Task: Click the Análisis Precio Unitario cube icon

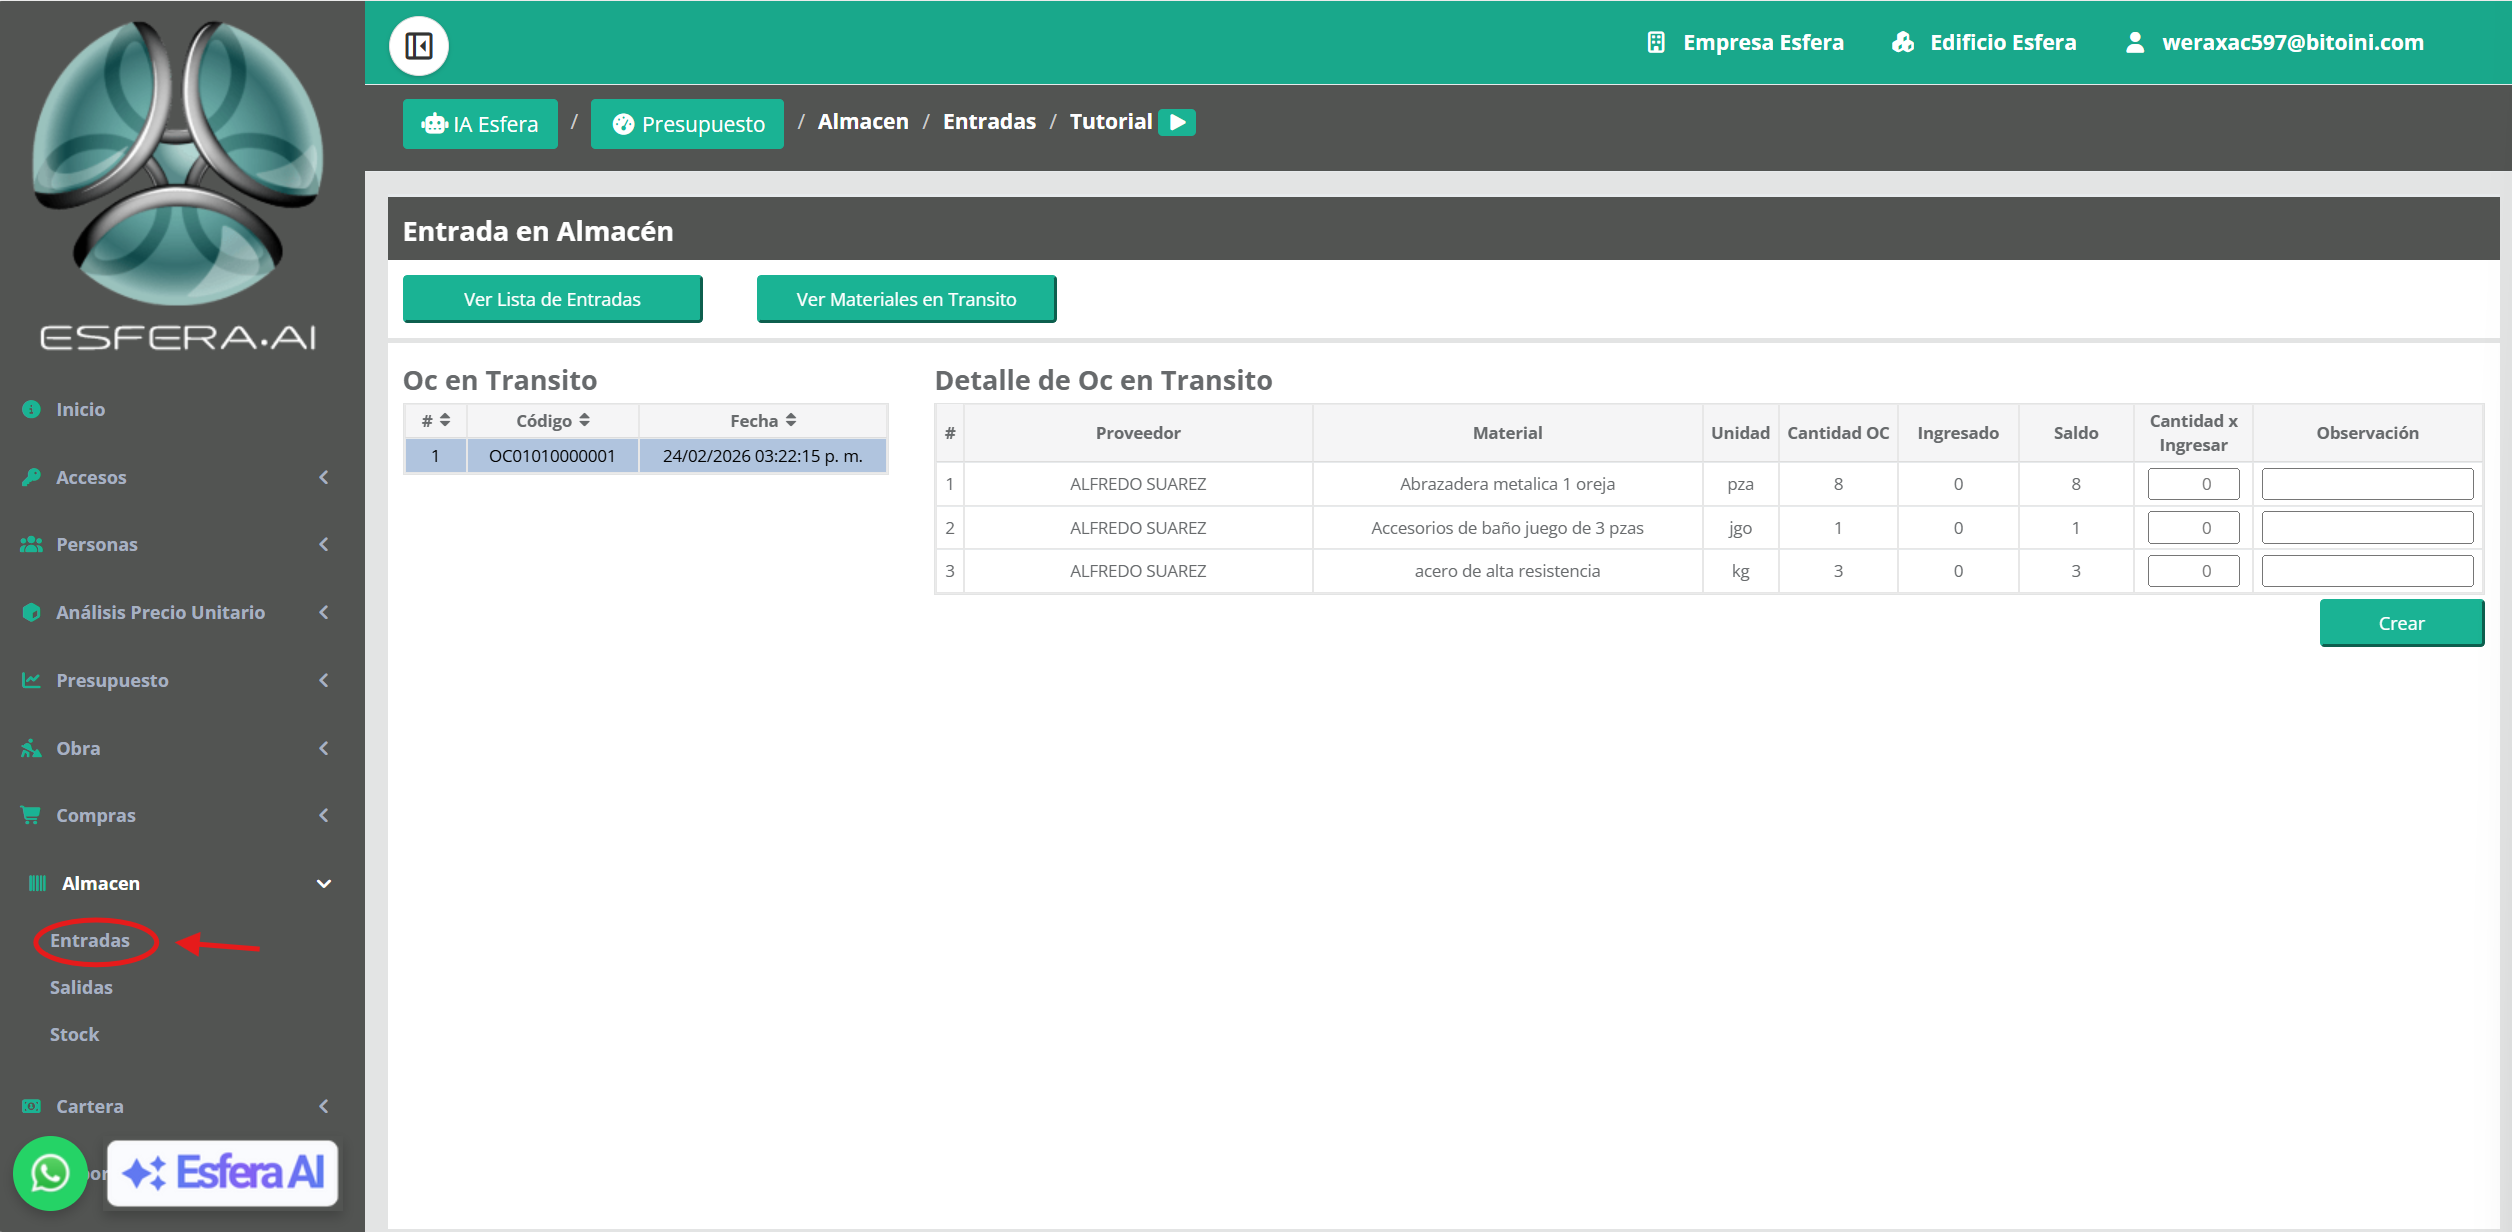Action: click(x=31, y=612)
